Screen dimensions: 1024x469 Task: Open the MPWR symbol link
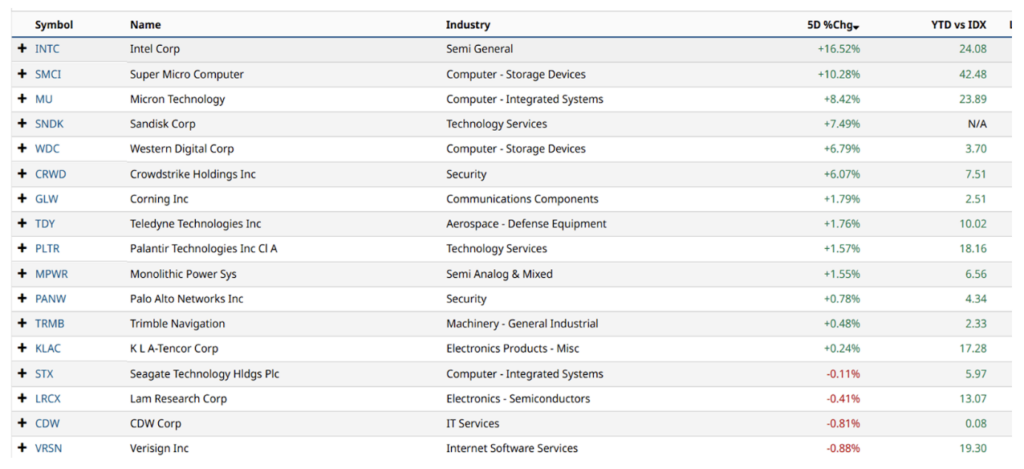point(52,274)
